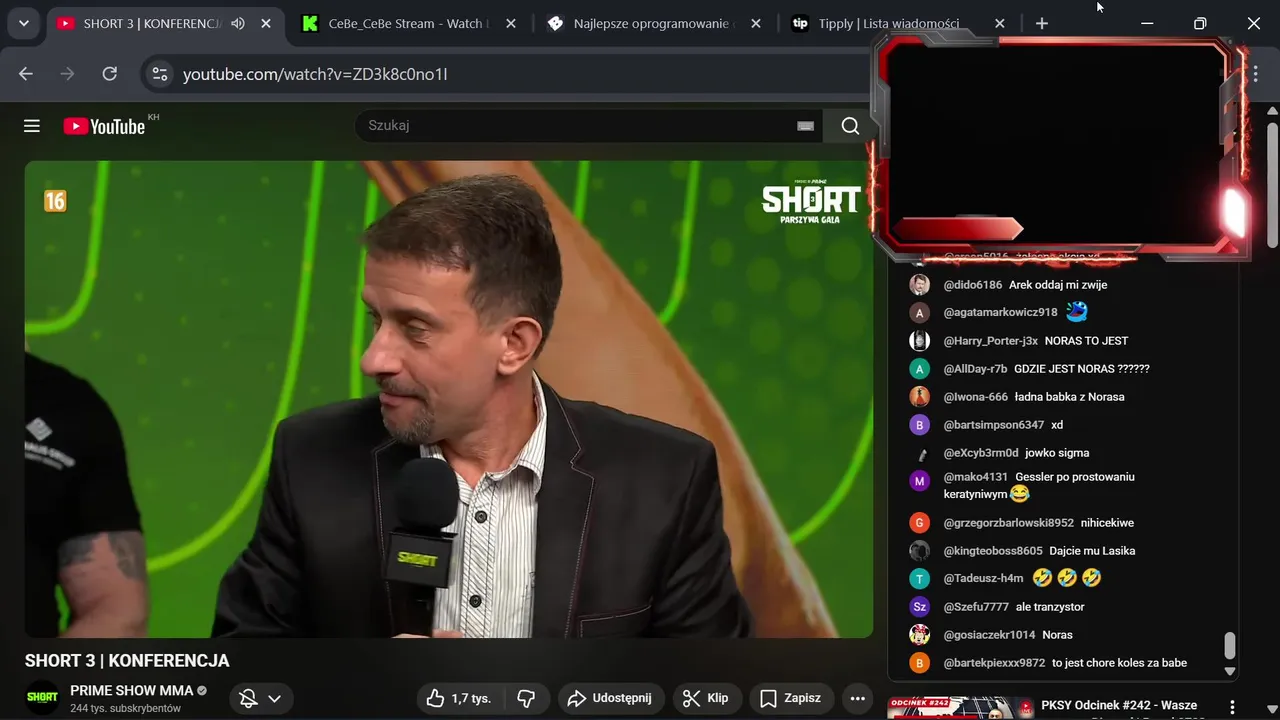1280x720 pixels.
Task: Close the Najlepsze oprogramowanie tab
Action: point(755,23)
